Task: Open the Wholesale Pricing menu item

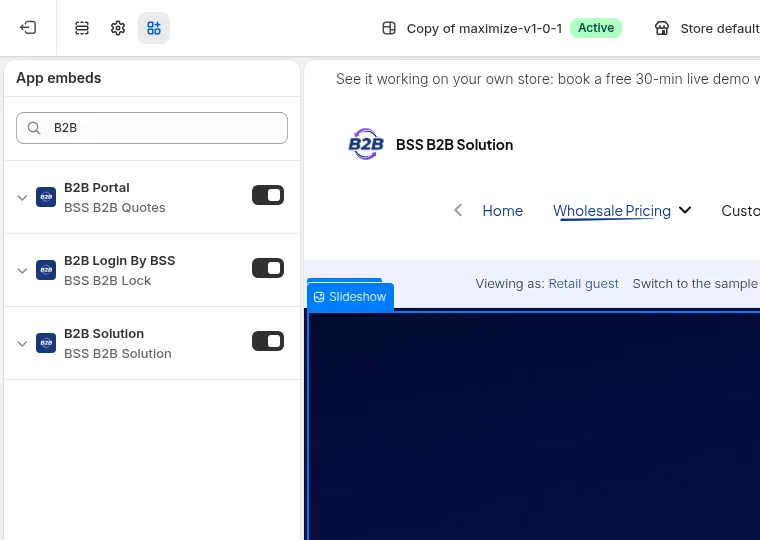Action: point(612,211)
